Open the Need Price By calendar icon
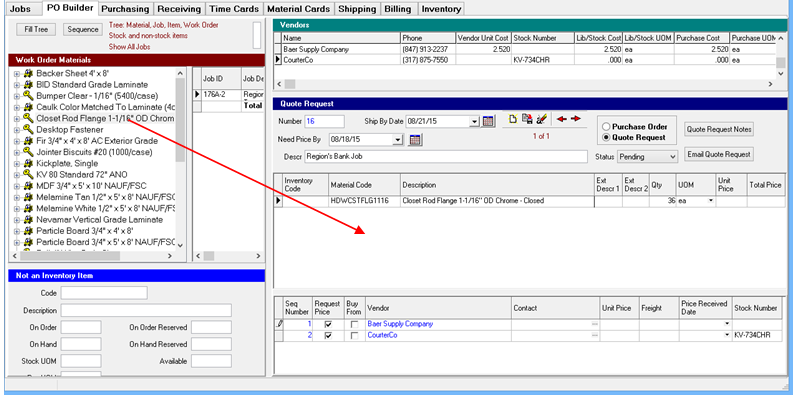The height and width of the screenshot is (401, 798). point(416,139)
